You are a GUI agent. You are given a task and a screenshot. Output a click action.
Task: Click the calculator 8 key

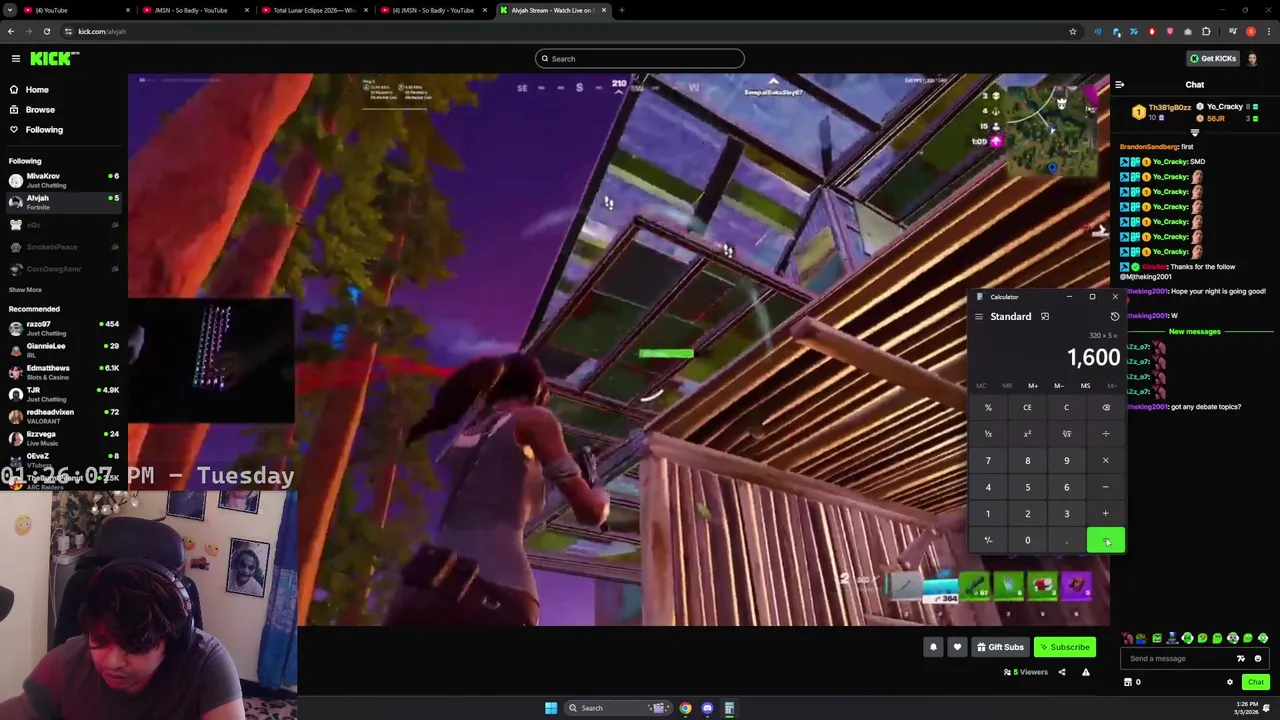point(1027,461)
